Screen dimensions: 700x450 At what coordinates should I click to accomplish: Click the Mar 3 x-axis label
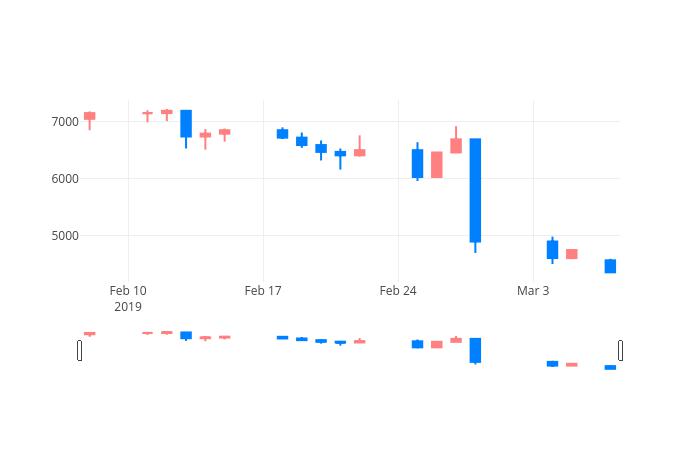[533, 291]
